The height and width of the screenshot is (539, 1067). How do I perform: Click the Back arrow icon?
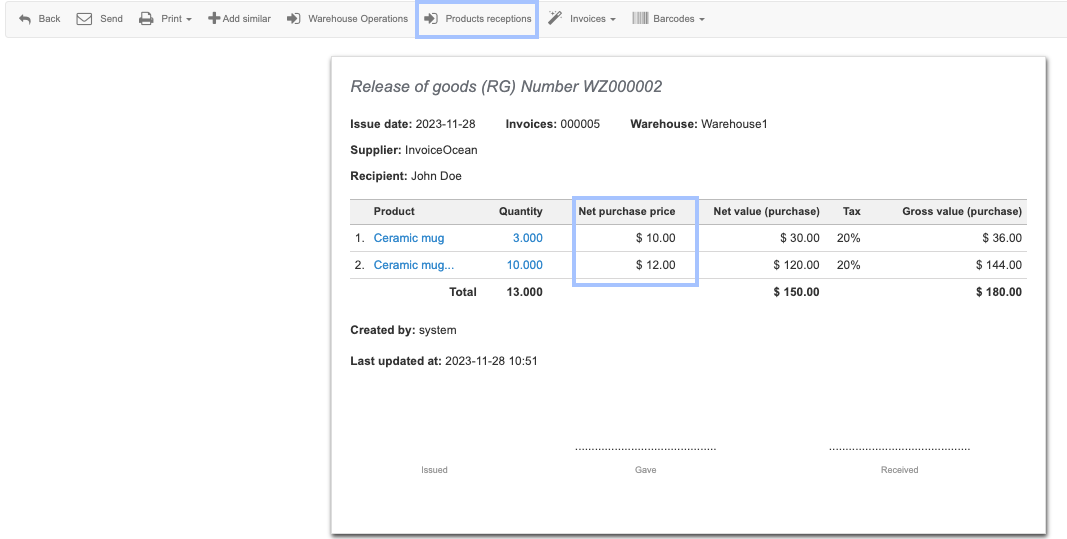[25, 19]
